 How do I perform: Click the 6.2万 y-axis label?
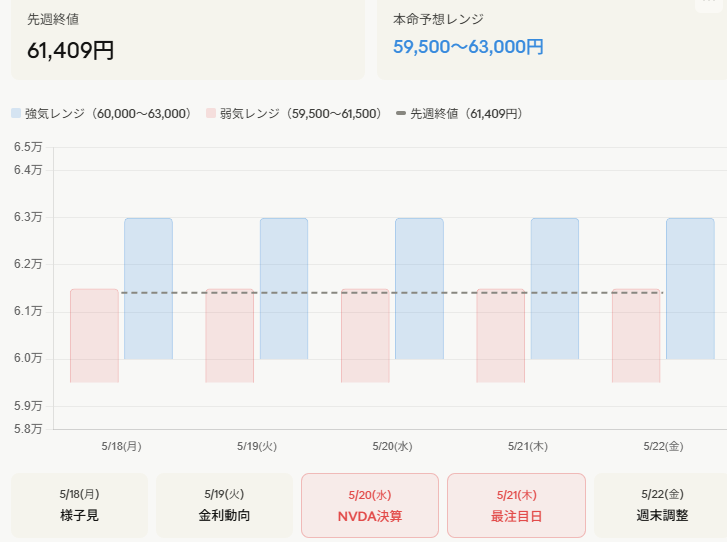(x=28, y=264)
